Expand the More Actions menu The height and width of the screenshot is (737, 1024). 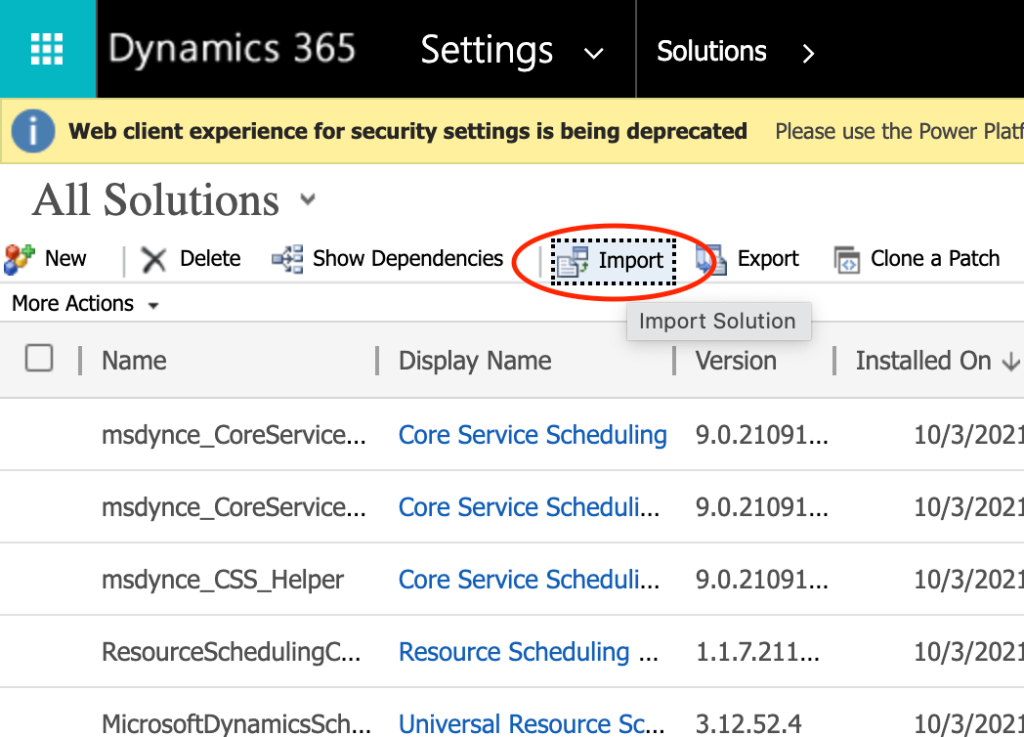(153, 305)
